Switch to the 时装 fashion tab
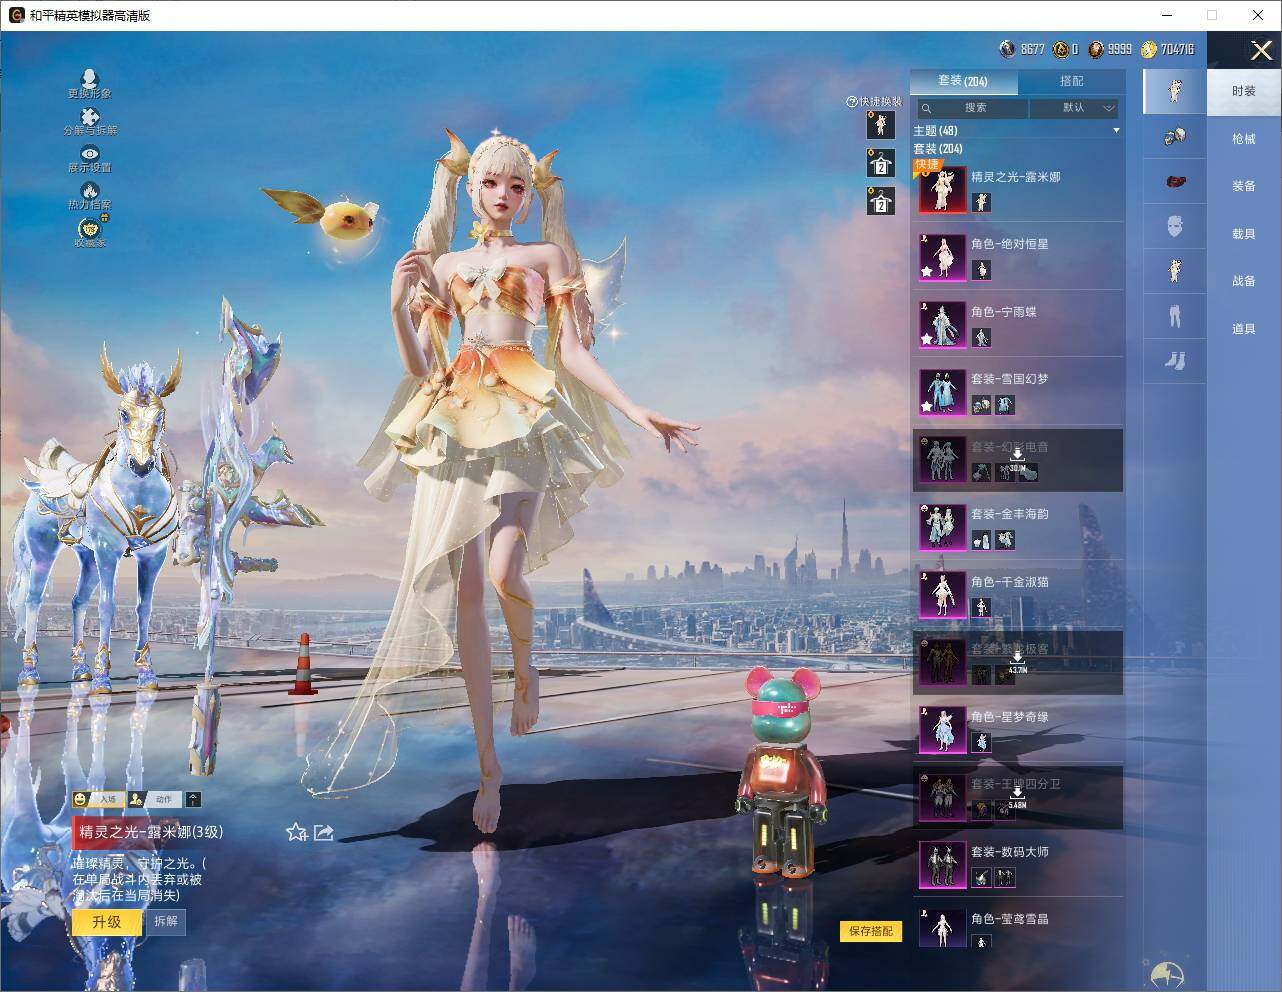1282x992 pixels. [x=1244, y=91]
